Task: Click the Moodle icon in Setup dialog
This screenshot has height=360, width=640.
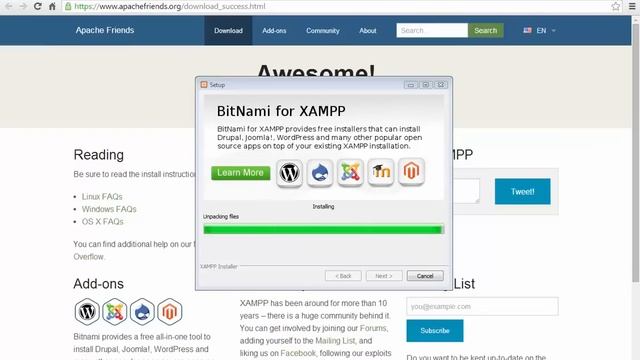Action: tap(381, 172)
